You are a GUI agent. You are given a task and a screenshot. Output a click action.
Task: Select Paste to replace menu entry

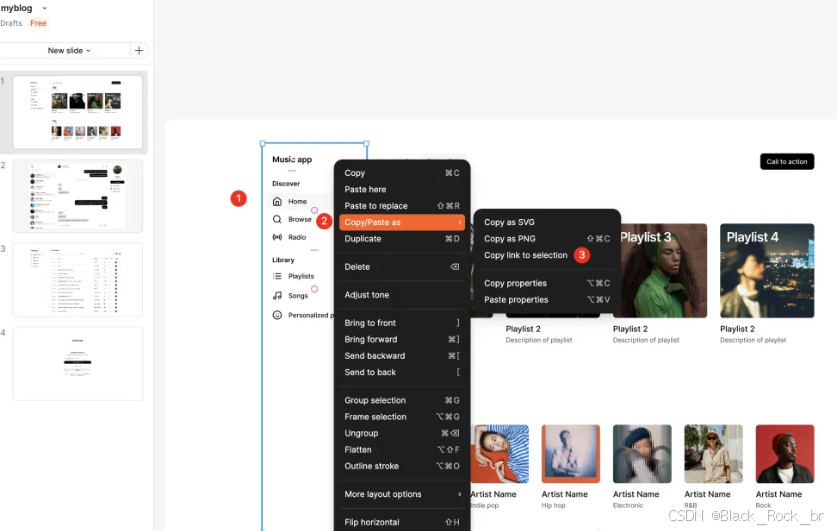[x=402, y=206]
